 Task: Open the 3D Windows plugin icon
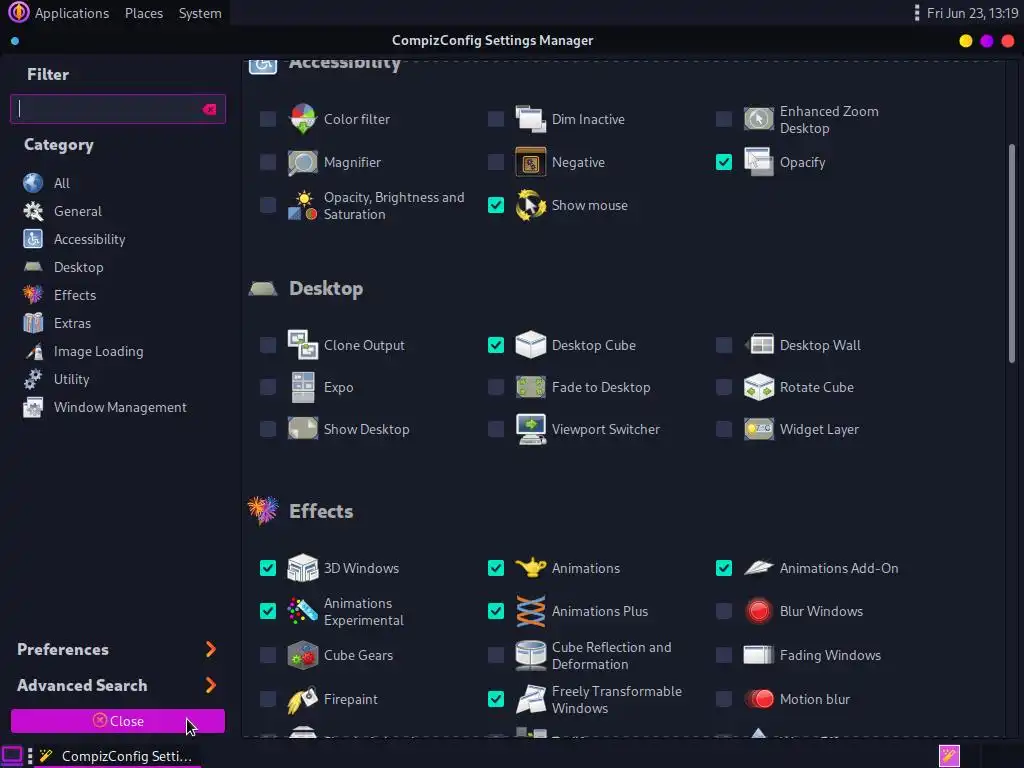tap(302, 568)
